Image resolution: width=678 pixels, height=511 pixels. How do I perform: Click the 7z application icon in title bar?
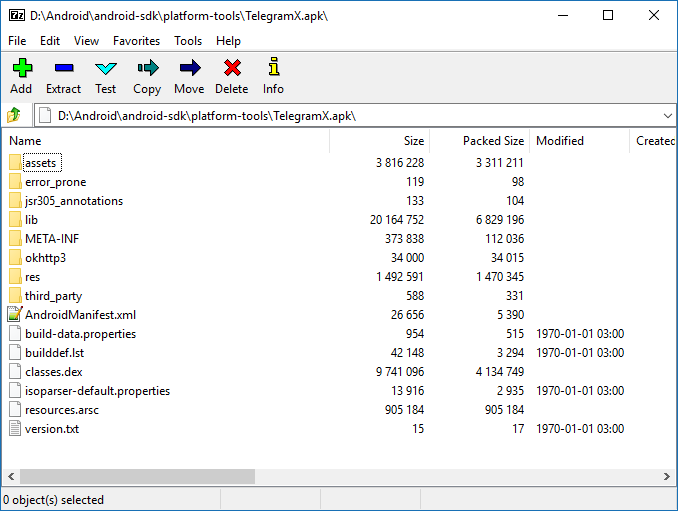[x=17, y=16]
